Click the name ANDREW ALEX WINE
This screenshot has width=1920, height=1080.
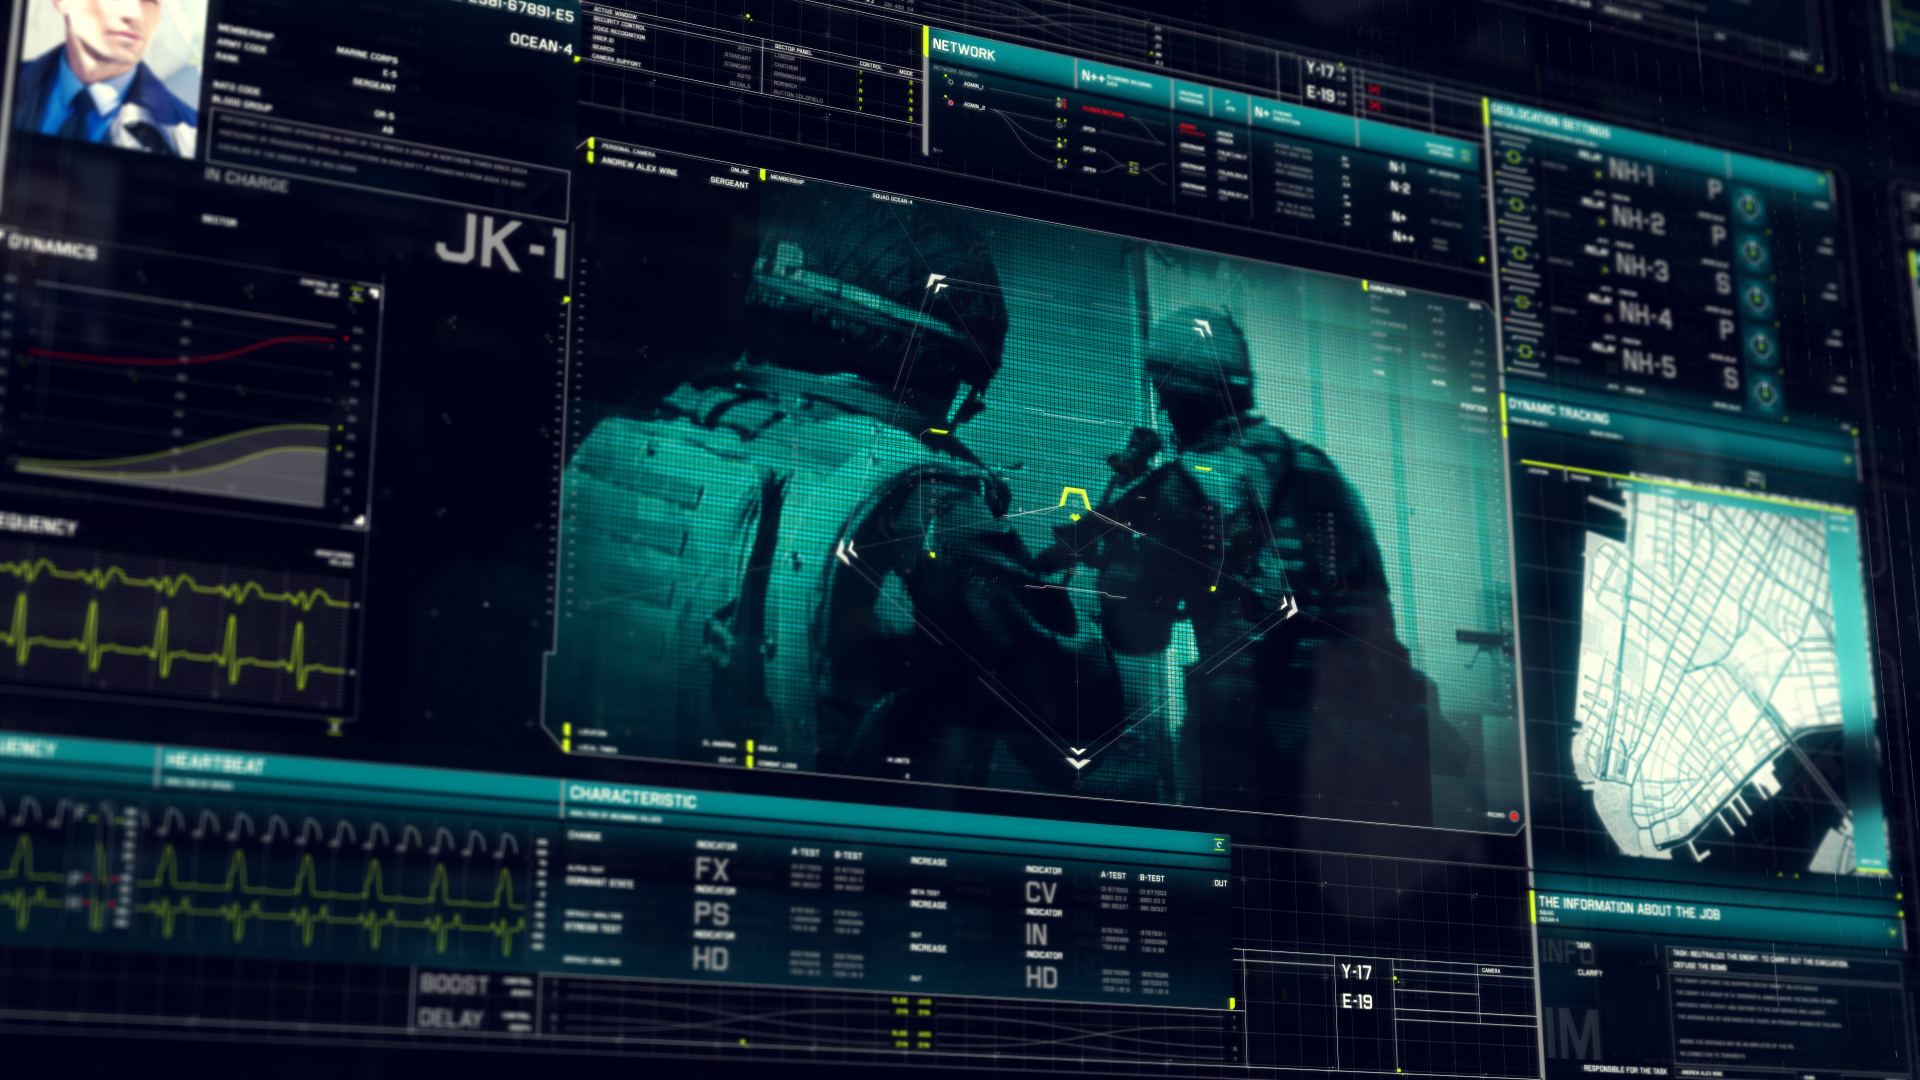coord(639,166)
